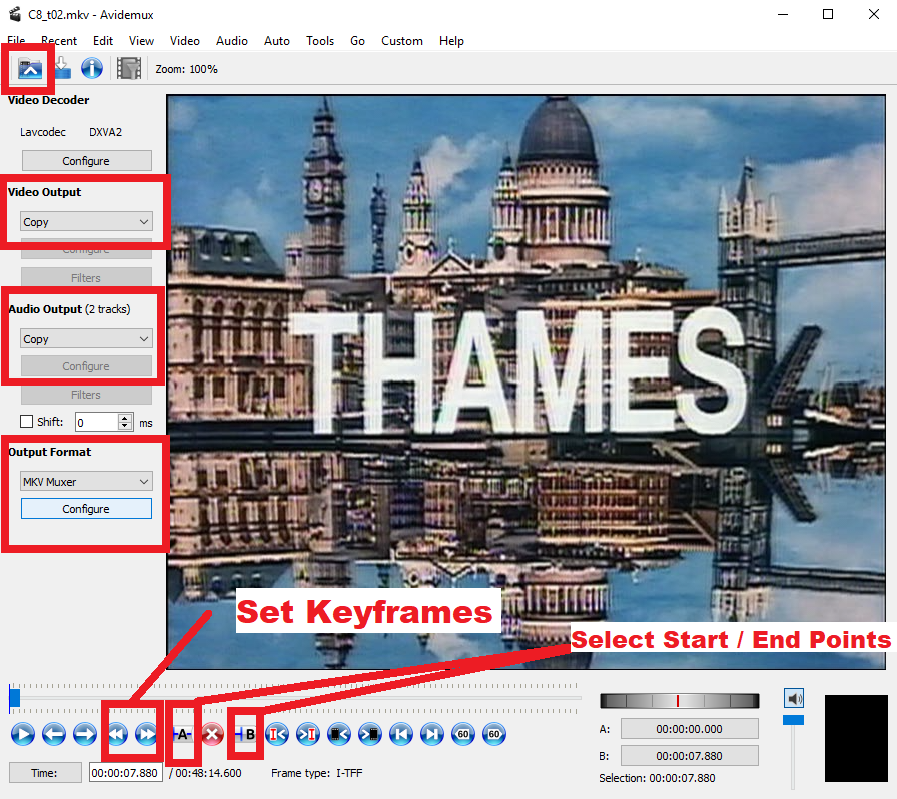Click the red delete selection icon
This screenshot has width=897, height=799.
(x=212, y=735)
